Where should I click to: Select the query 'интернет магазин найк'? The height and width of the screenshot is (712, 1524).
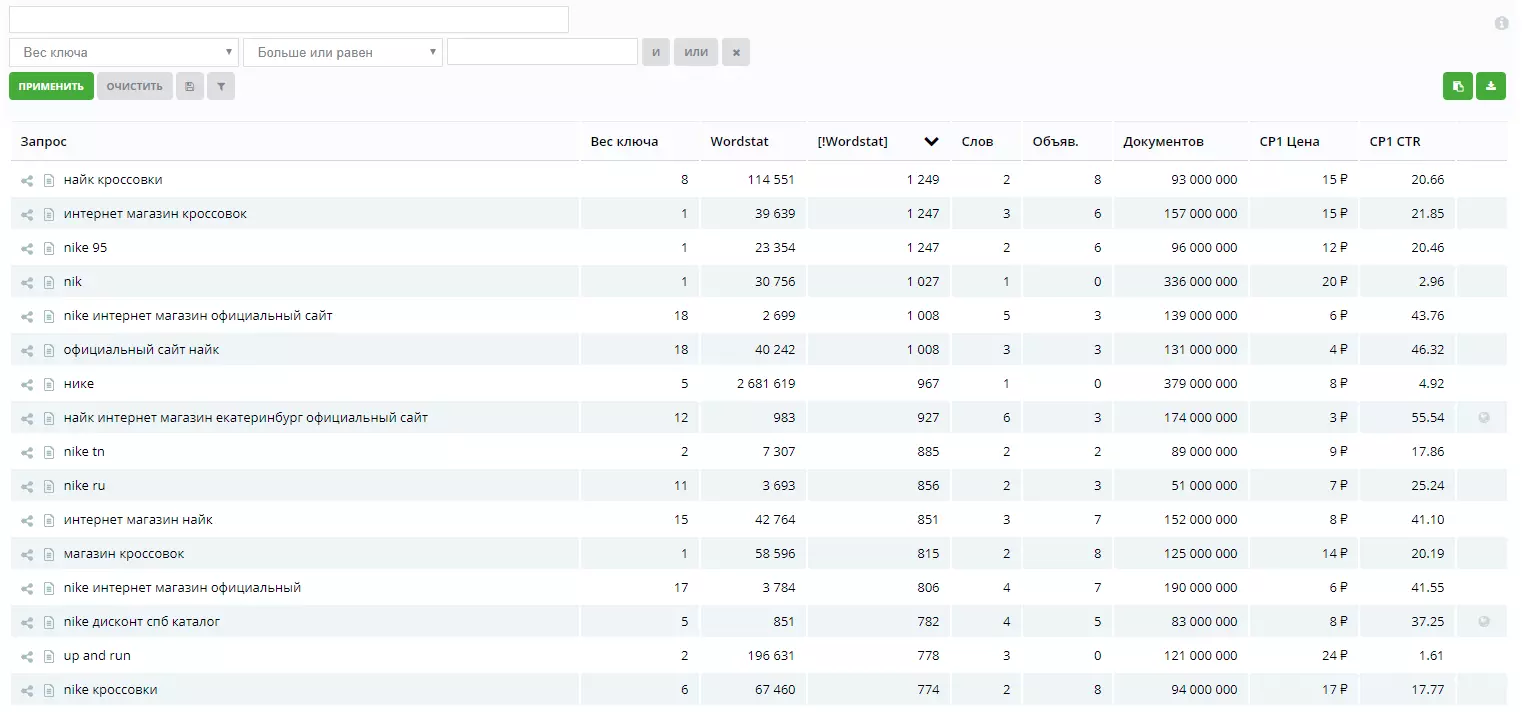(138, 520)
